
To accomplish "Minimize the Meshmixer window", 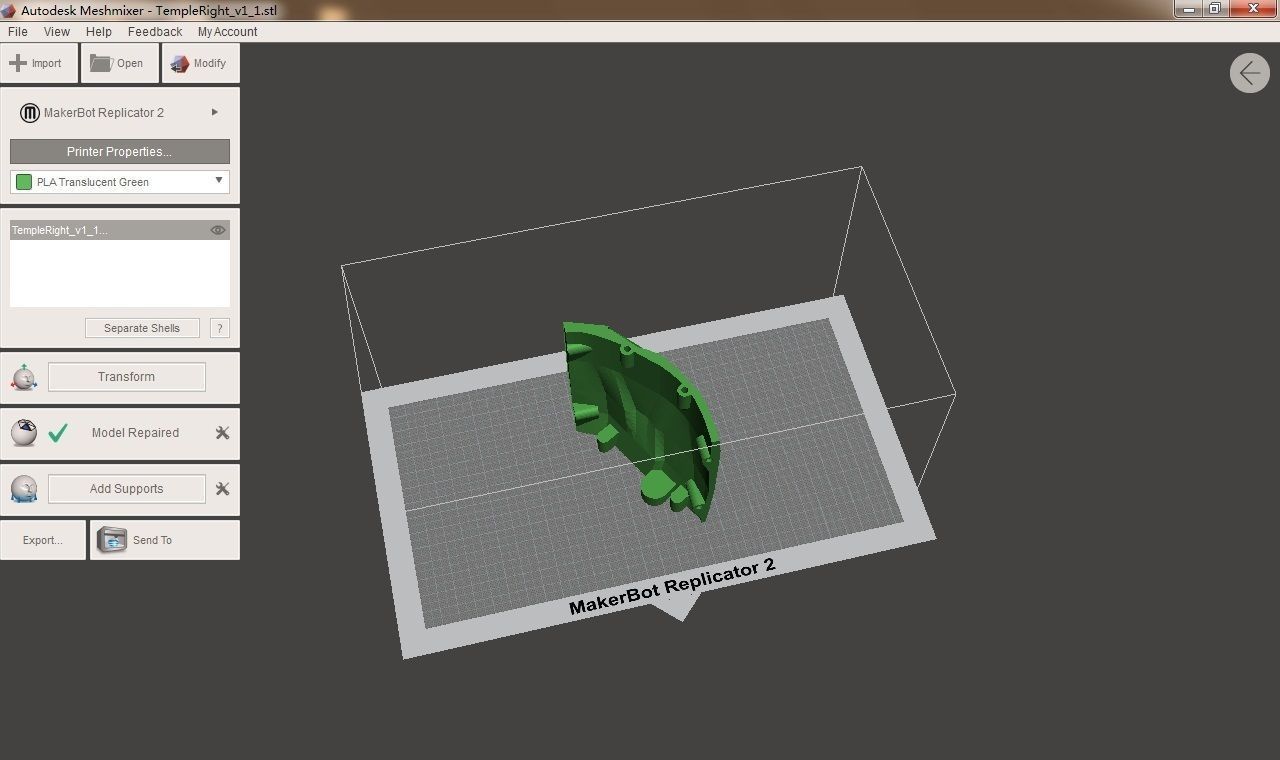I will (1188, 8).
